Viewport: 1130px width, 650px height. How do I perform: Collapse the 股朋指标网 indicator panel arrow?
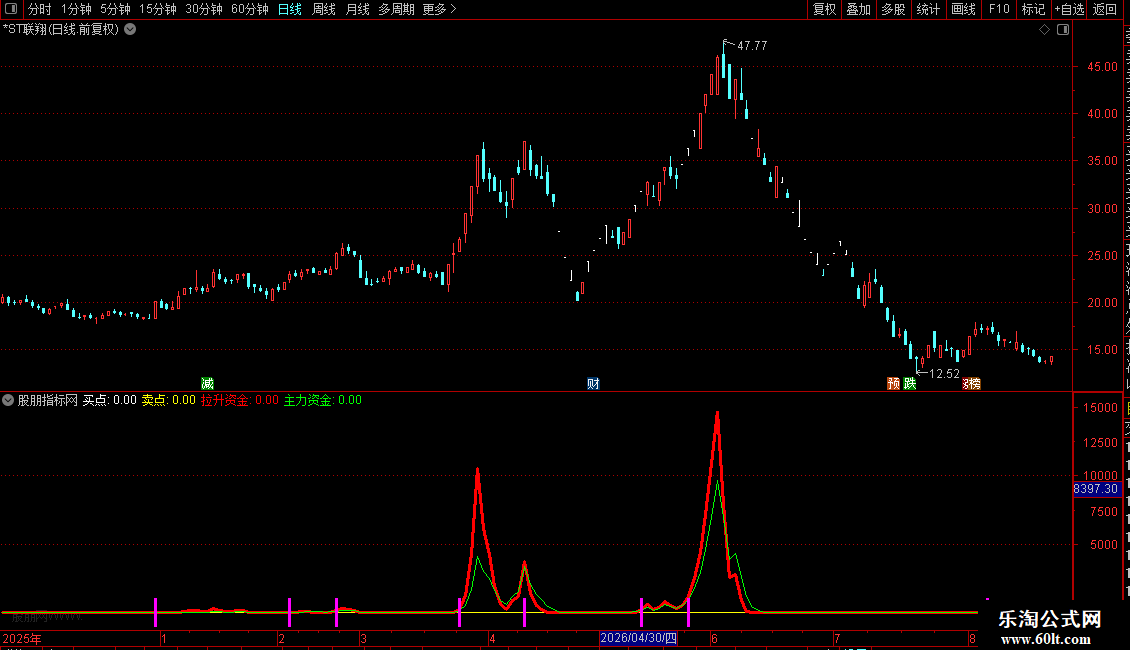coord(8,400)
